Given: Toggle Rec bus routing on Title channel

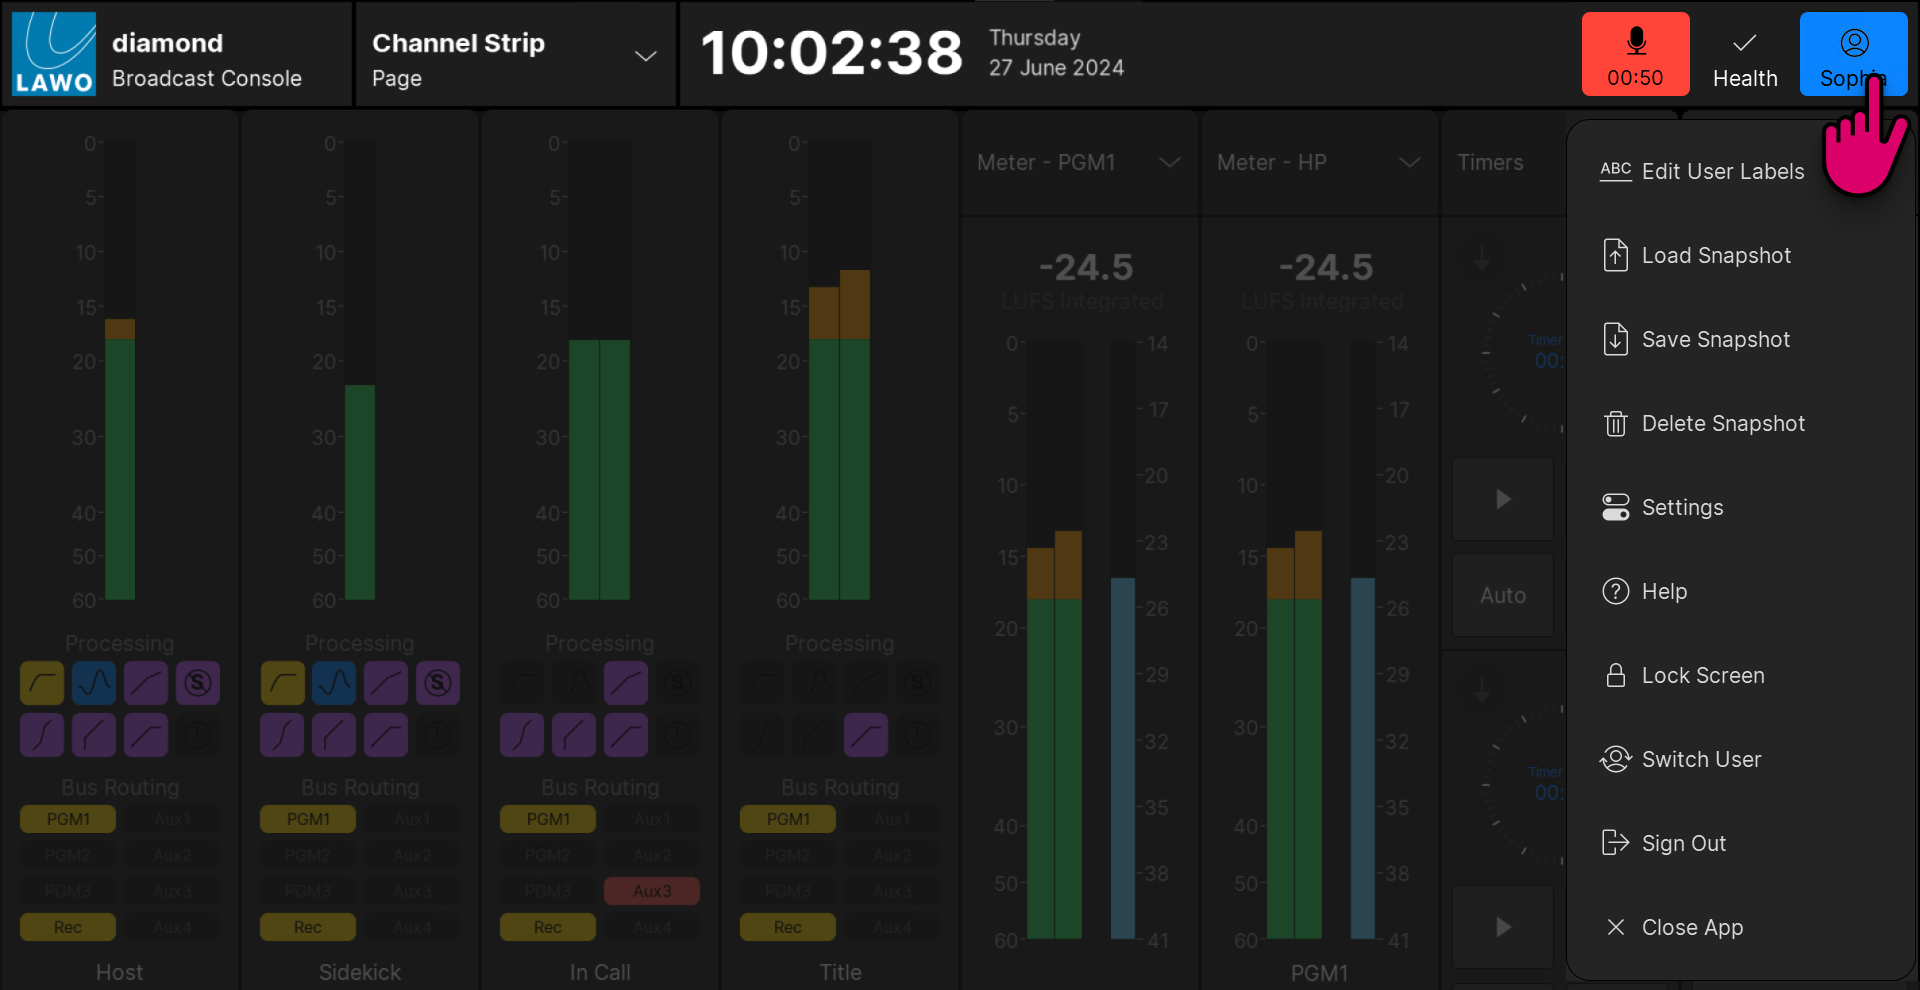Looking at the screenshot, I should [787, 927].
